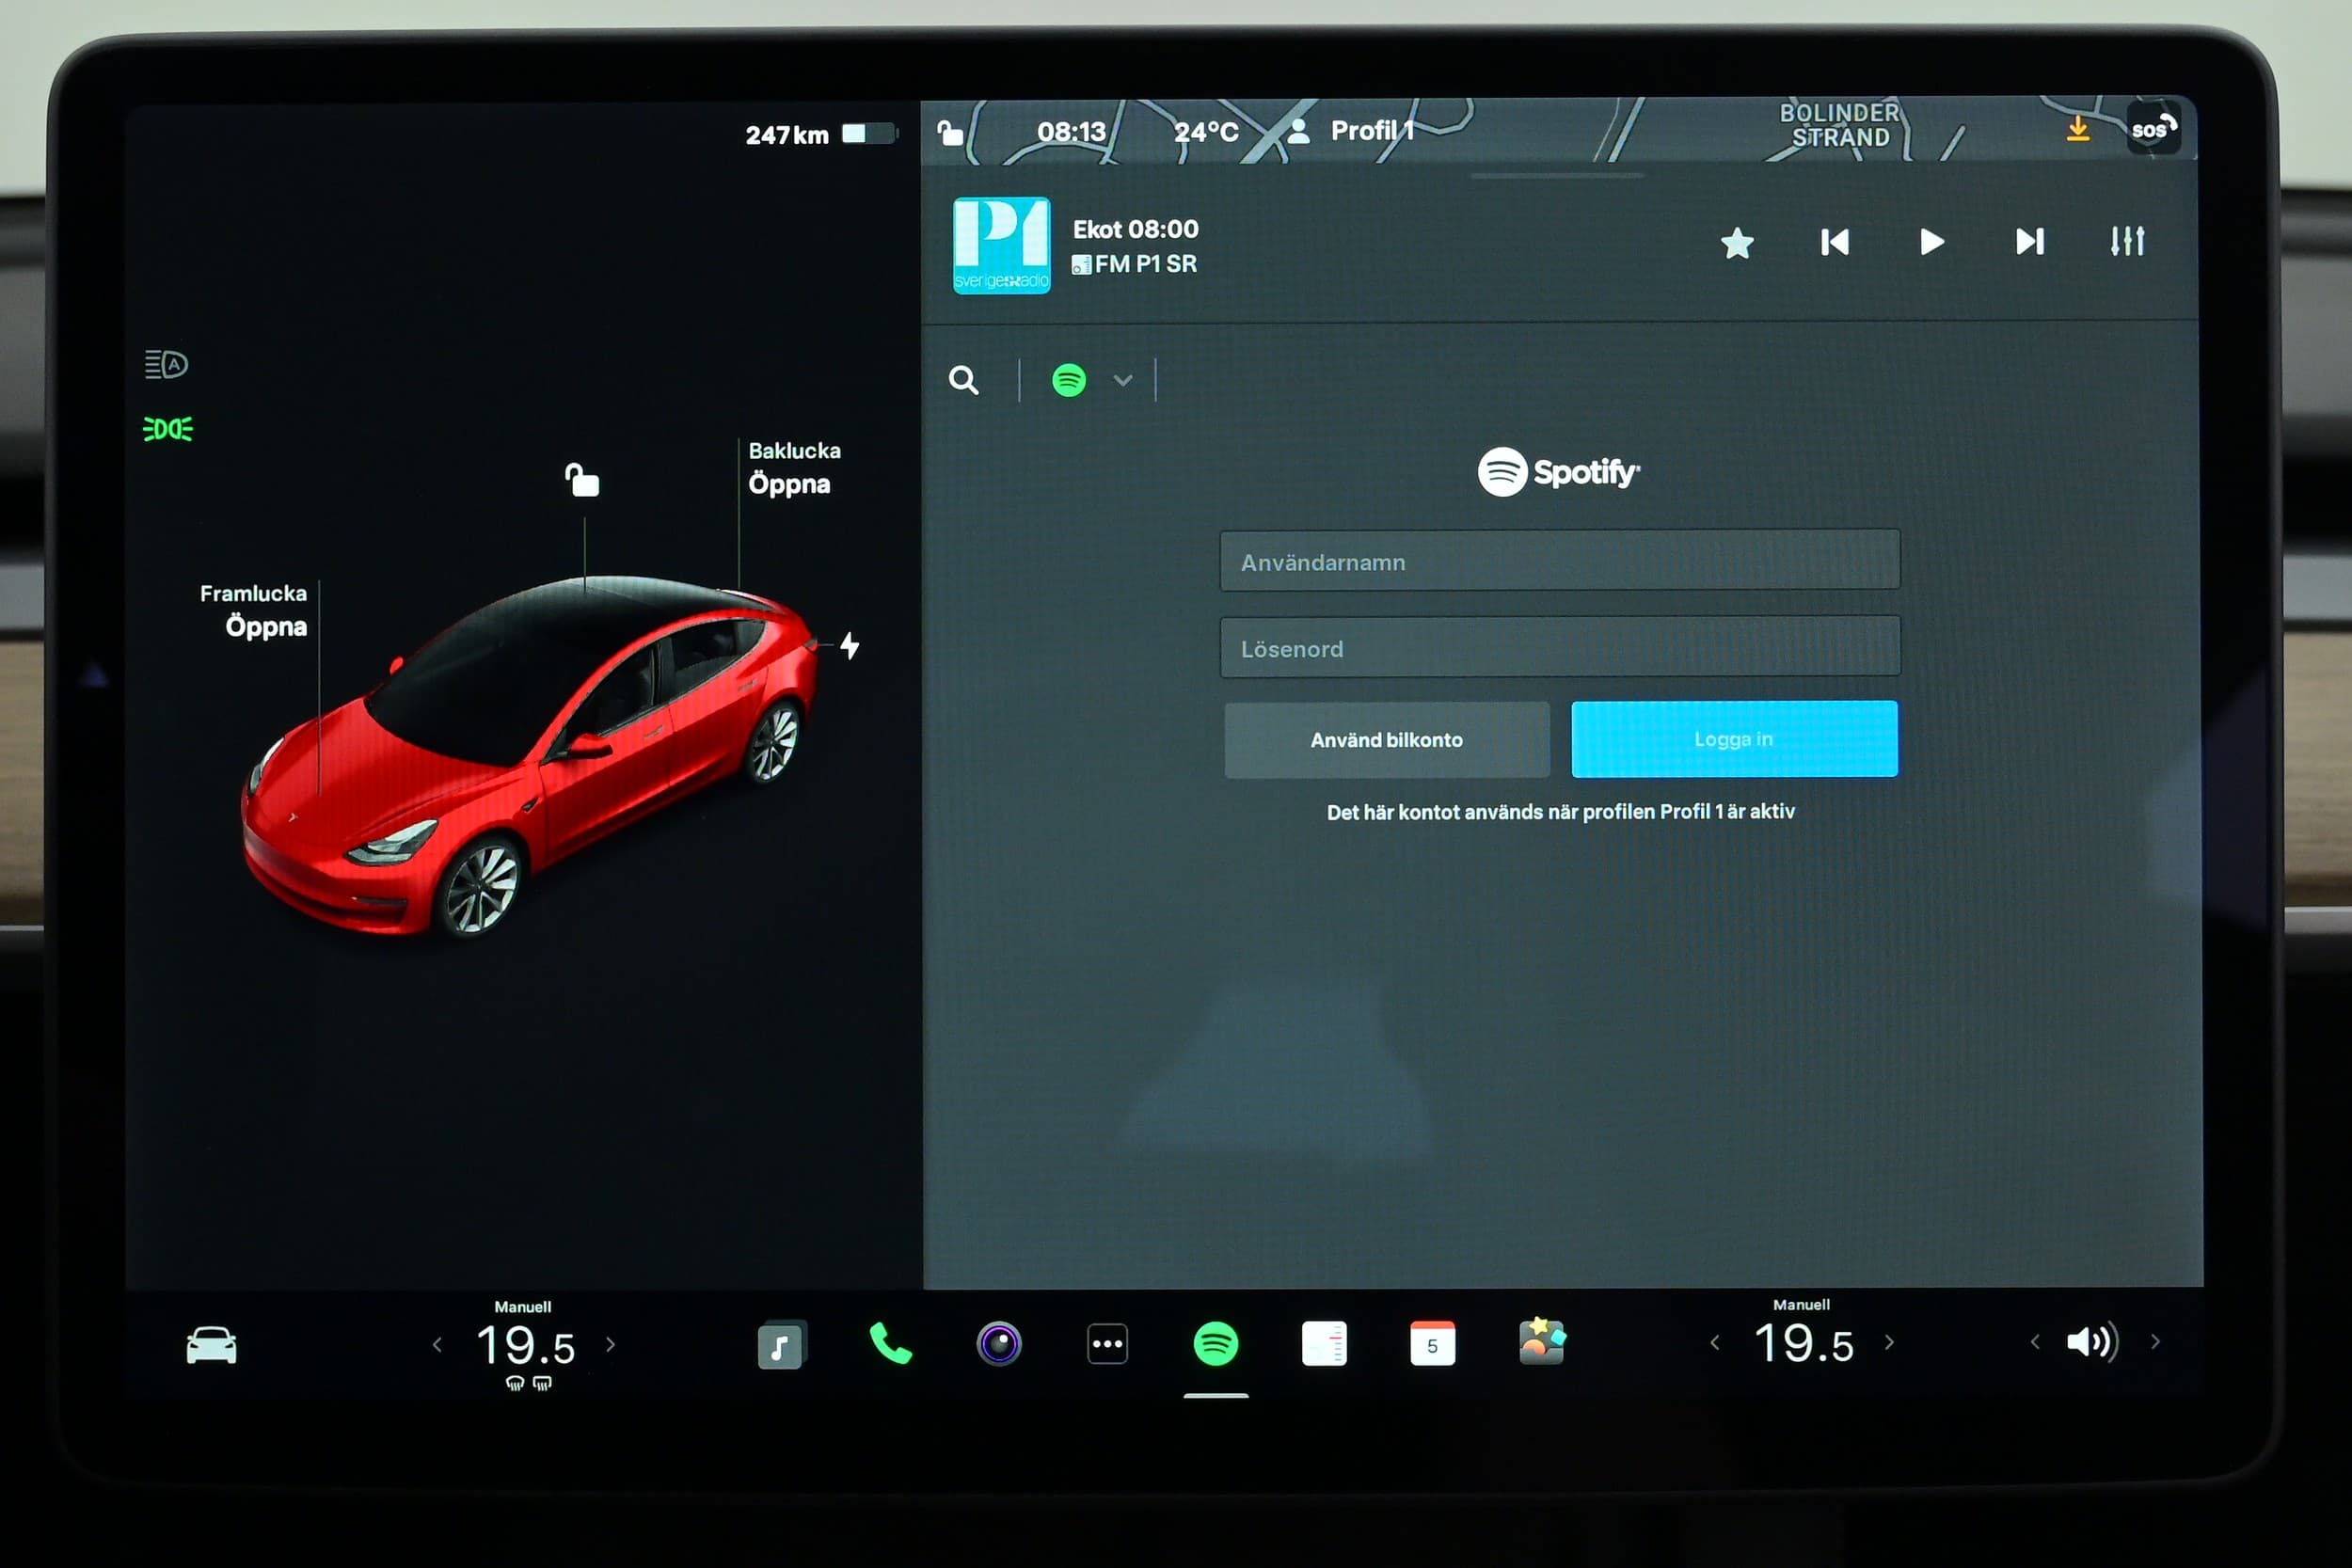This screenshot has width=2352, height=1568.
Task: Tap the P1 Sveriges Radio artwork
Action: point(1001,245)
